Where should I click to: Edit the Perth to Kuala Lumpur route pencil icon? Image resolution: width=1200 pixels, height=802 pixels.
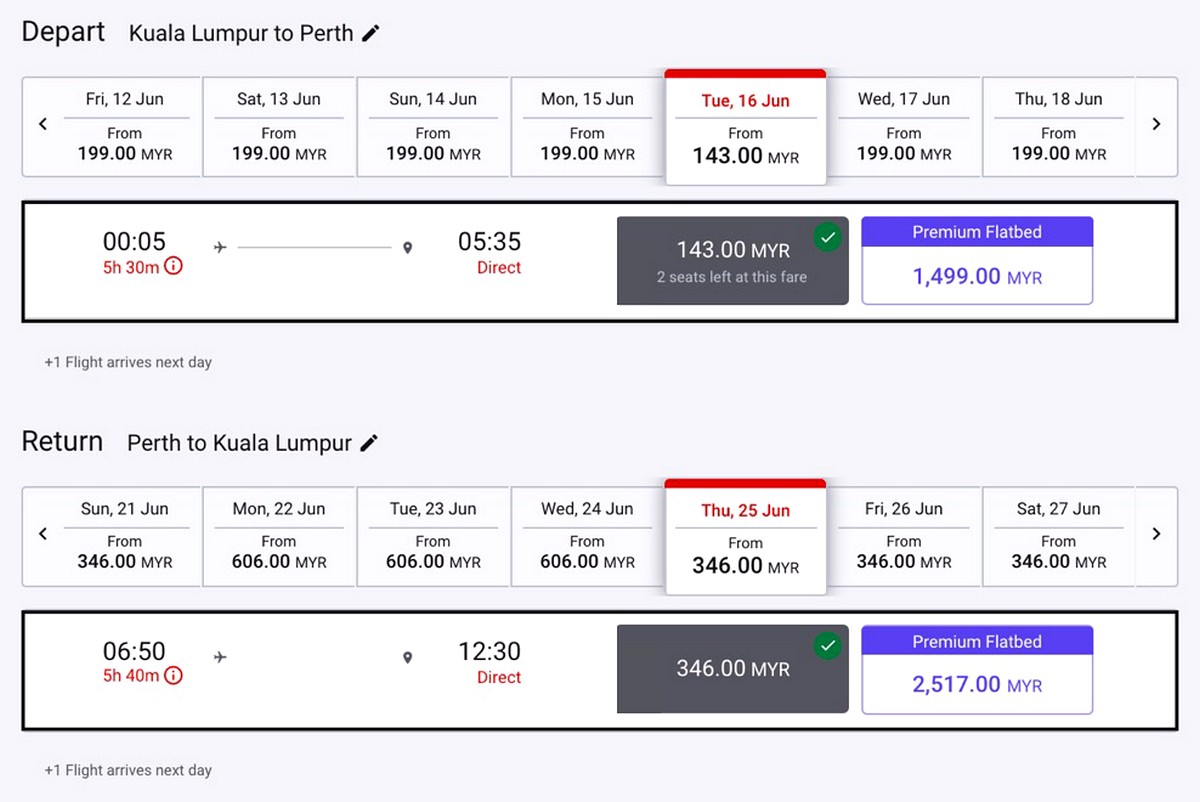(x=369, y=443)
